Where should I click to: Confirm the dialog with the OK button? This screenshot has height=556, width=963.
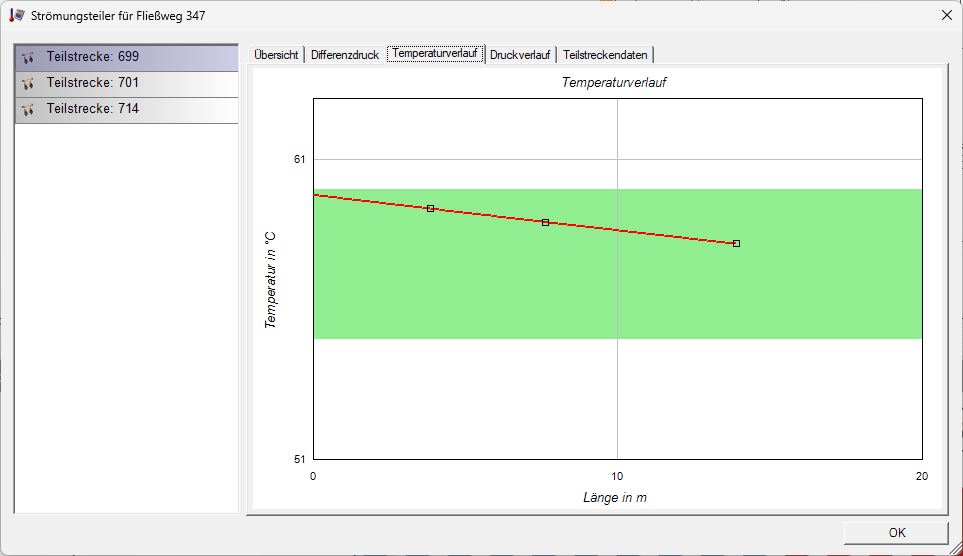[x=896, y=533]
